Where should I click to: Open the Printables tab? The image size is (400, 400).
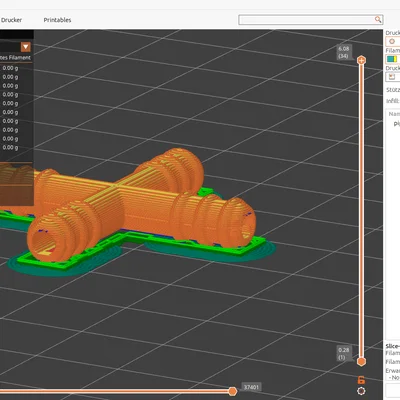click(57, 20)
